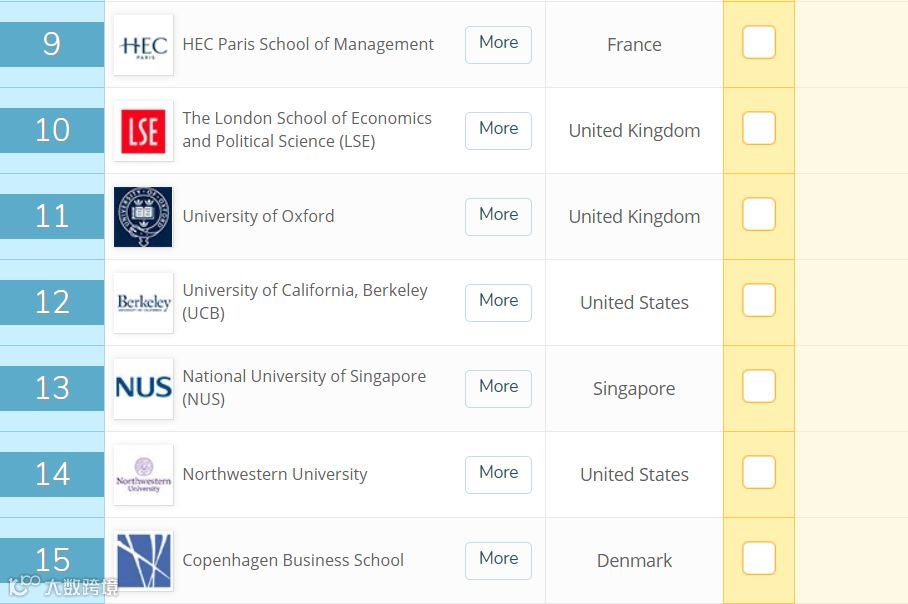This screenshot has width=908, height=604.
Task: Show More for UC Berkeley
Action: pos(498,303)
